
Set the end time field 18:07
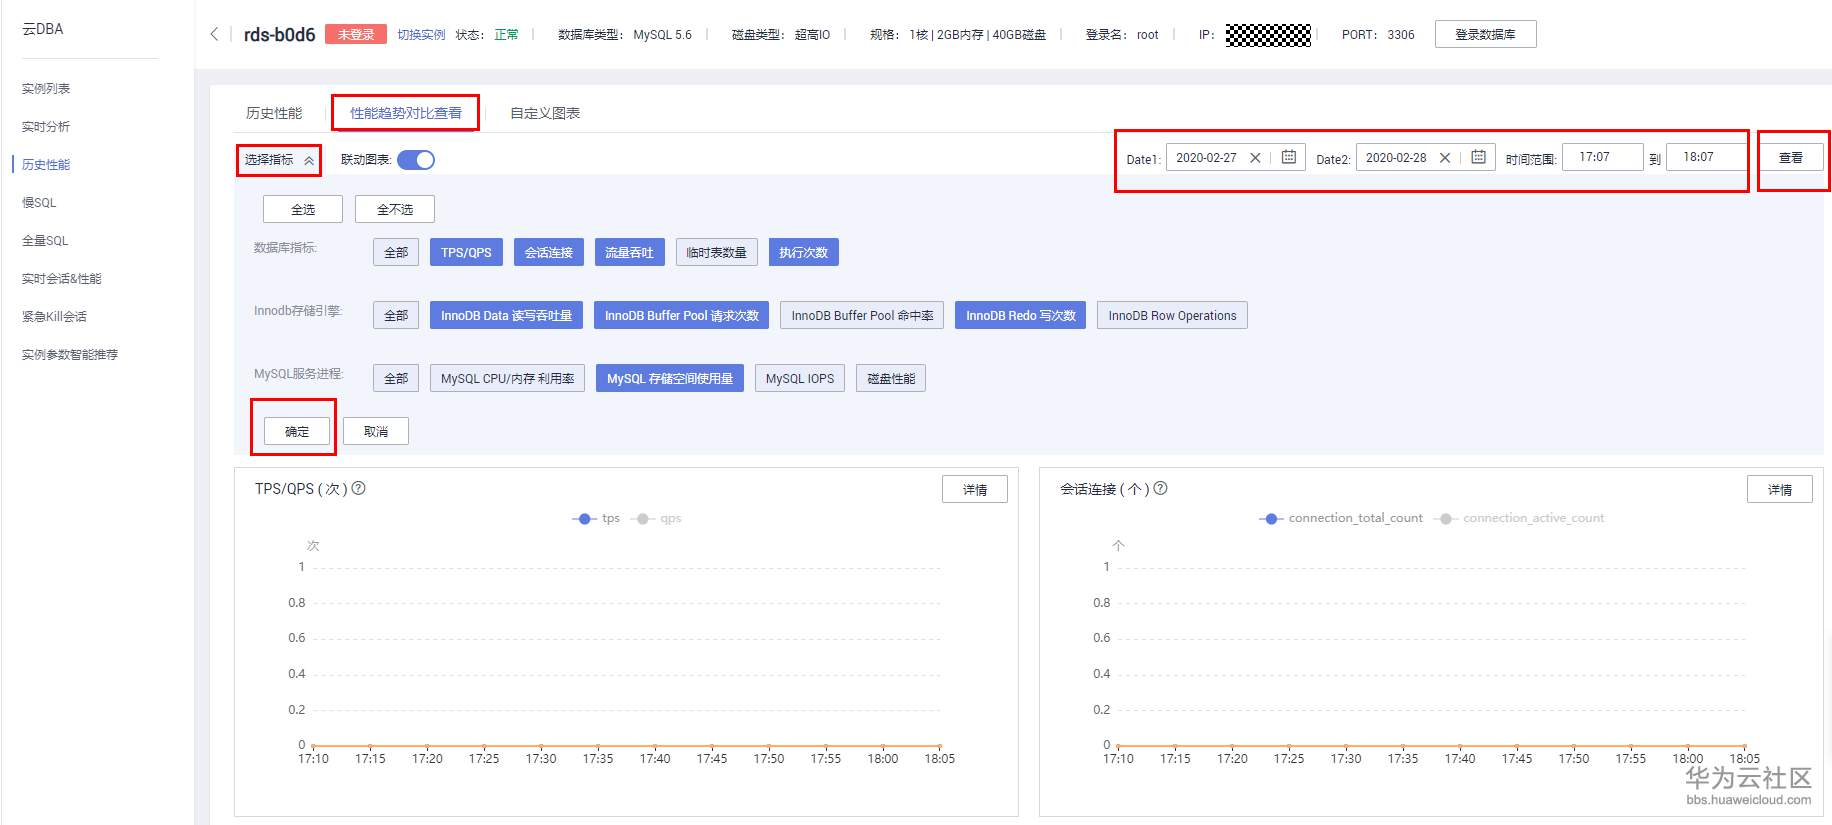click(x=1706, y=157)
